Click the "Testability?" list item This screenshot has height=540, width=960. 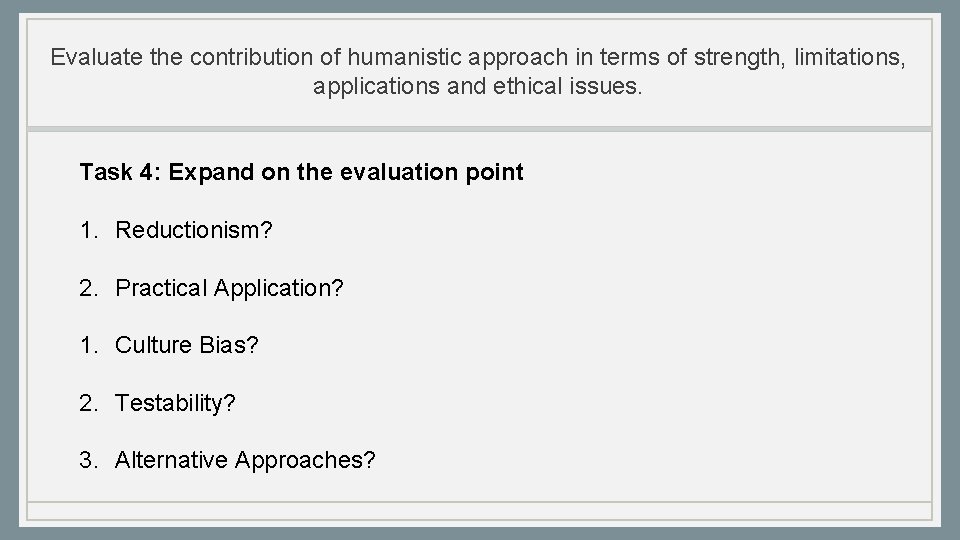pos(175,403)
